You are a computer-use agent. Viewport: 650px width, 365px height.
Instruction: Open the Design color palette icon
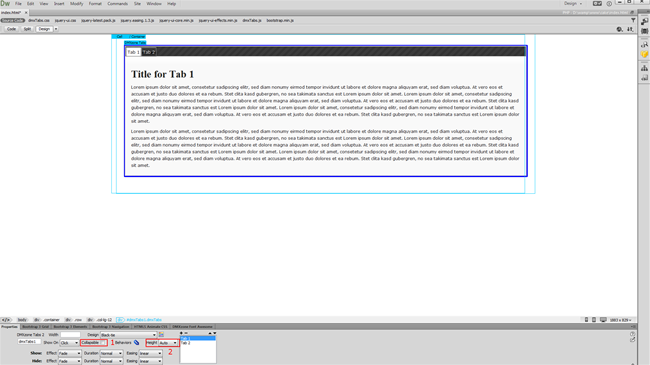pyautogui.click(x=161, y=334)
